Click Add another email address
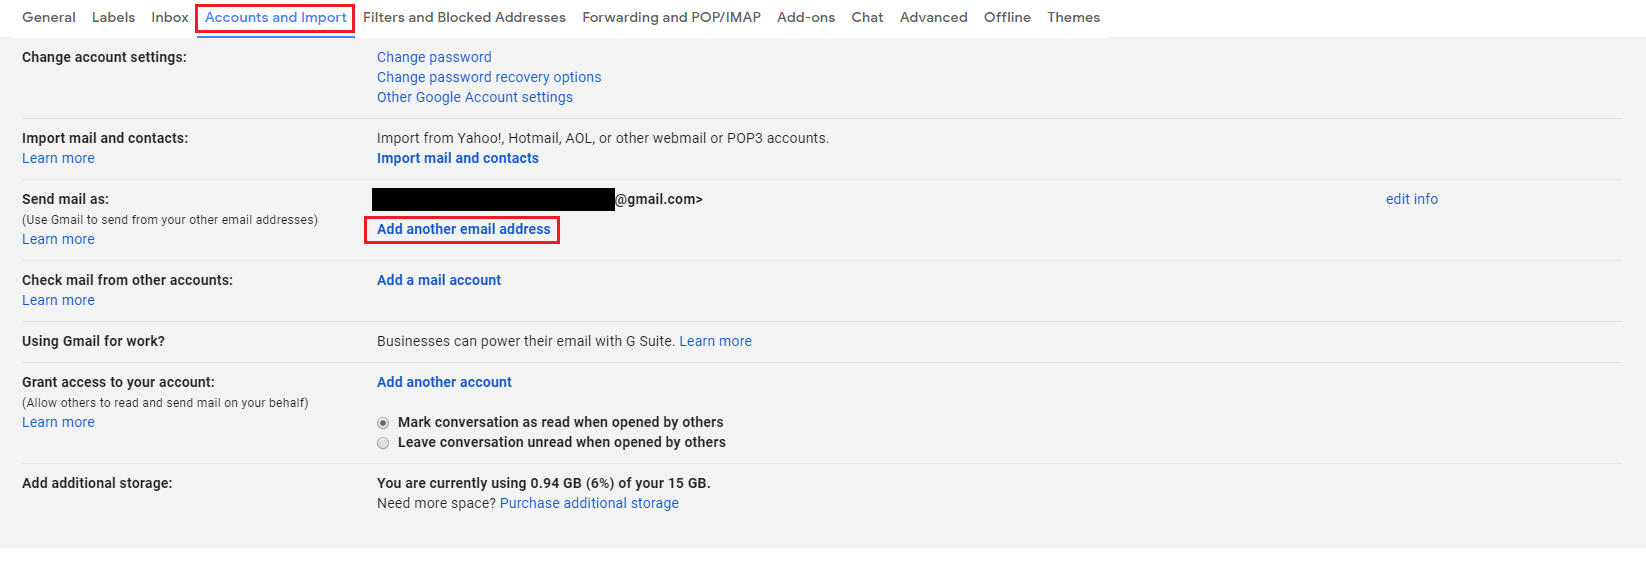The image size is (1646, 566). (x=464, y=229)
